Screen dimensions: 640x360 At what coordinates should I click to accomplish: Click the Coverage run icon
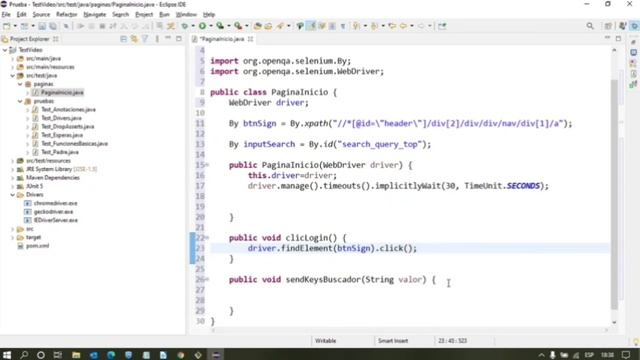point(220,26)
